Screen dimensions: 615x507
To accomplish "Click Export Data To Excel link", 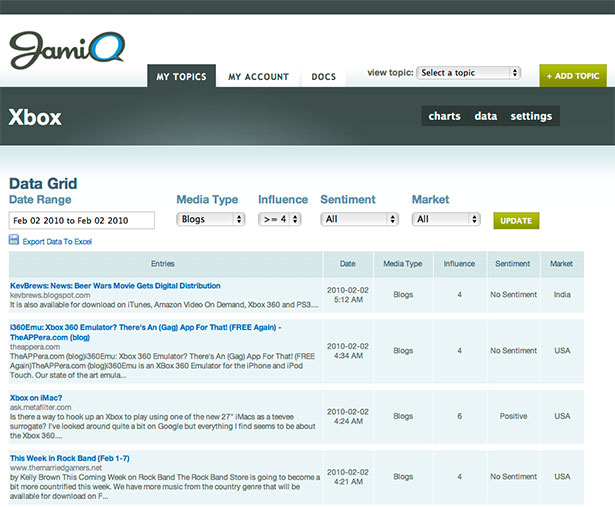I will pos(57,242).
